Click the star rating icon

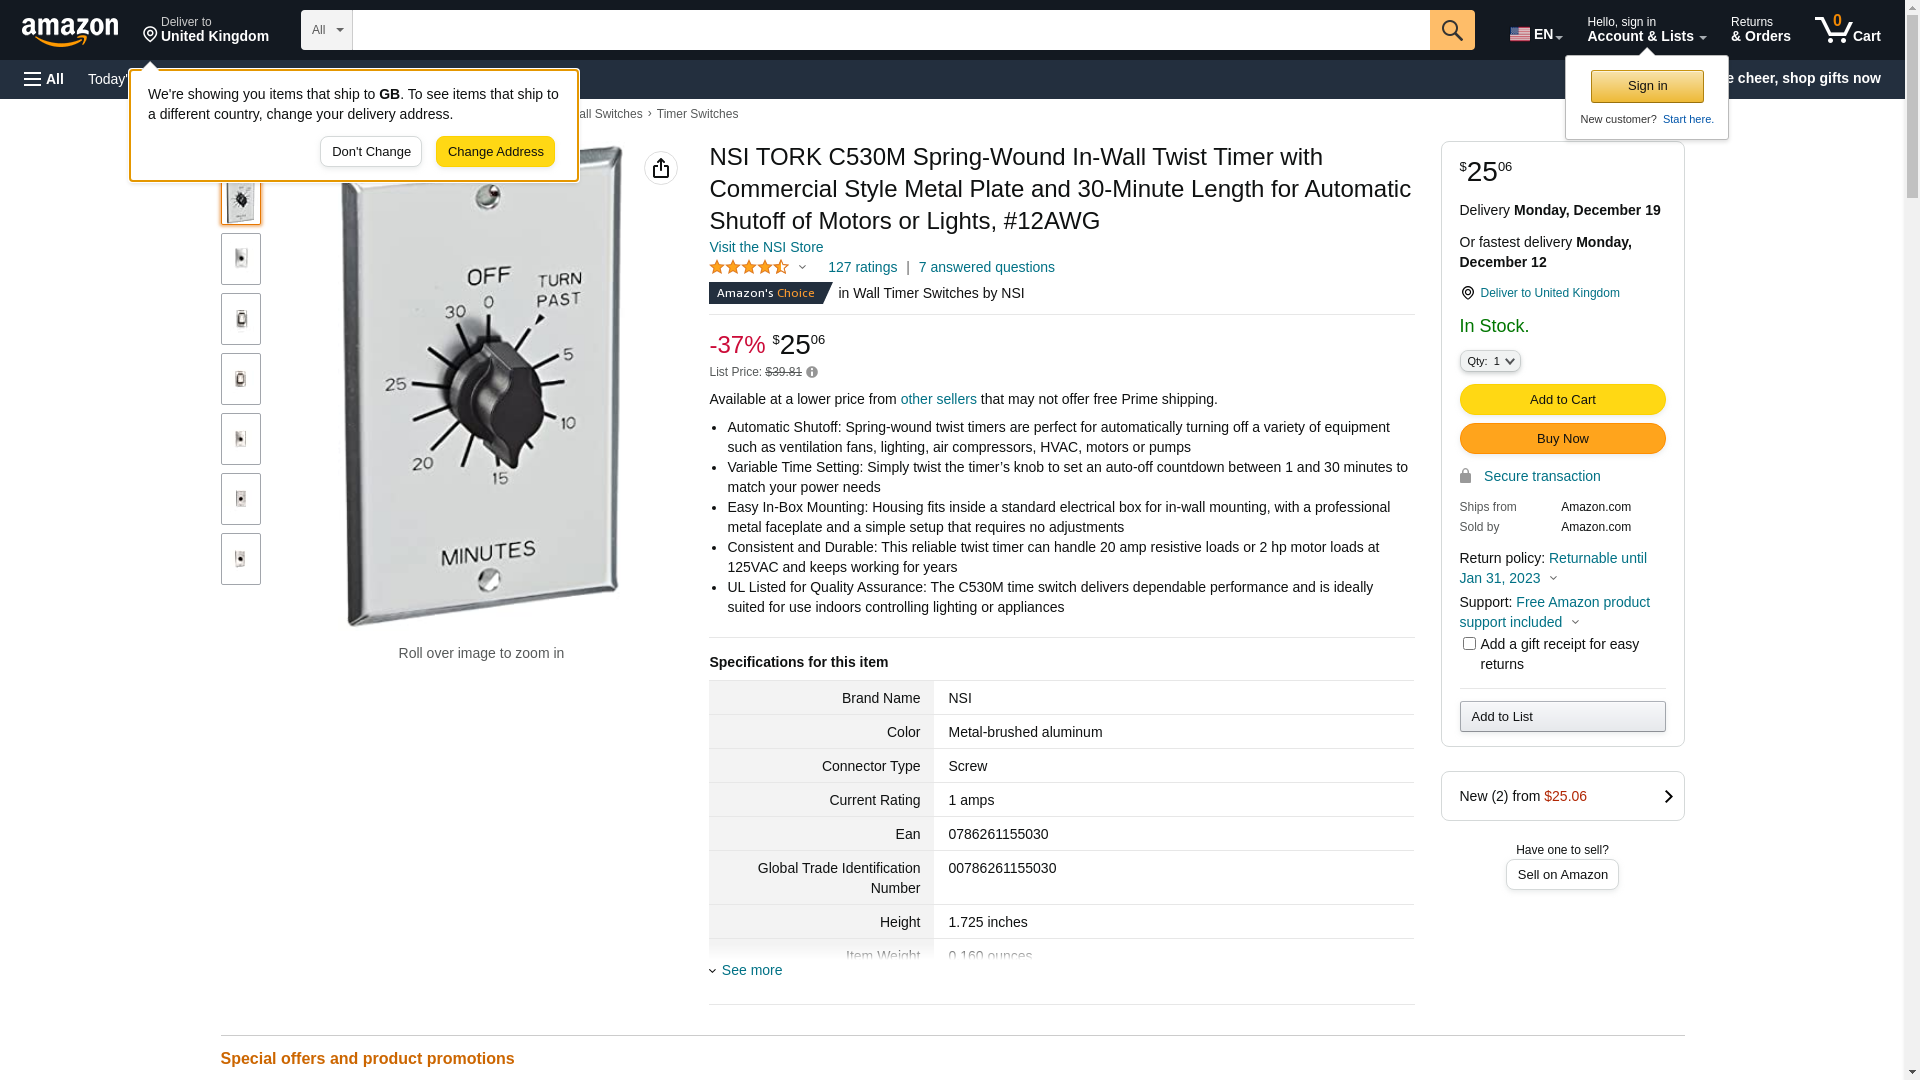tap(749, 268)
